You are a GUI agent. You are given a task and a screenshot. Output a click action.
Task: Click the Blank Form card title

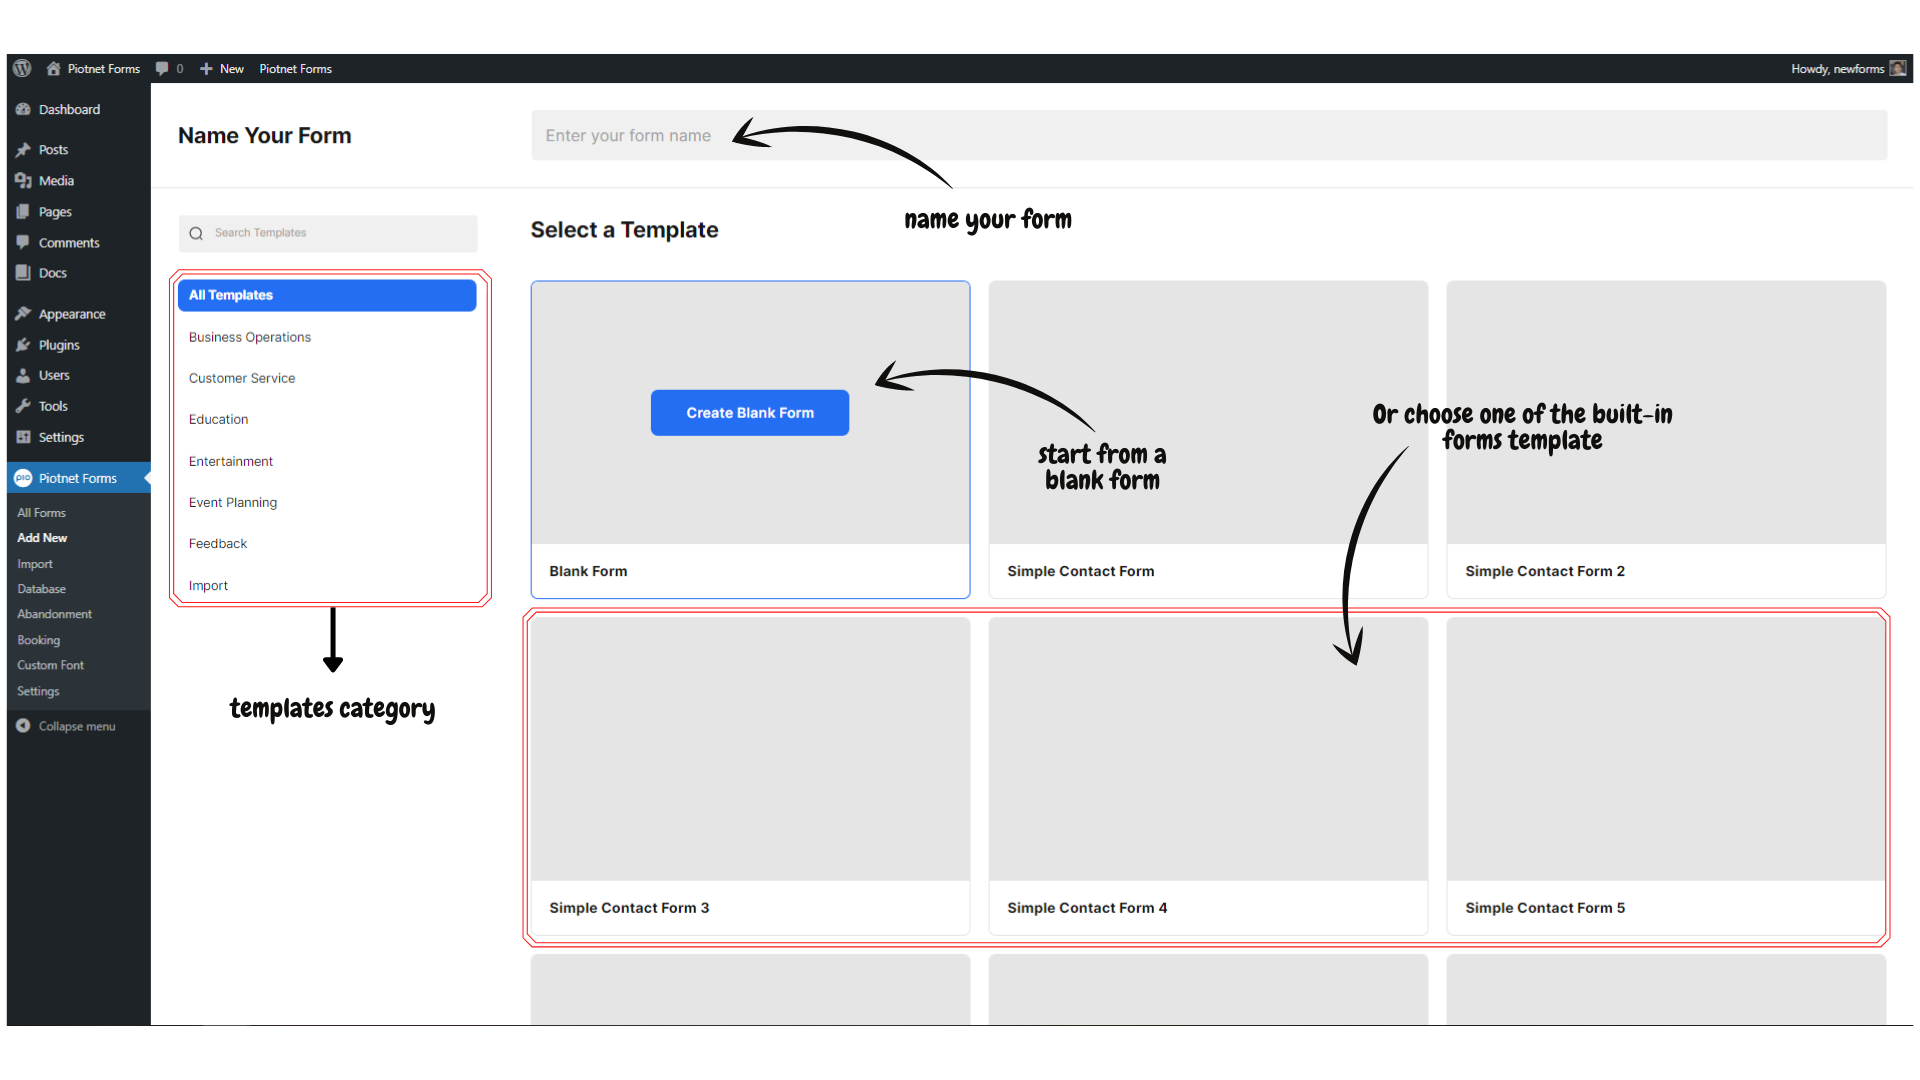point(588,571)
